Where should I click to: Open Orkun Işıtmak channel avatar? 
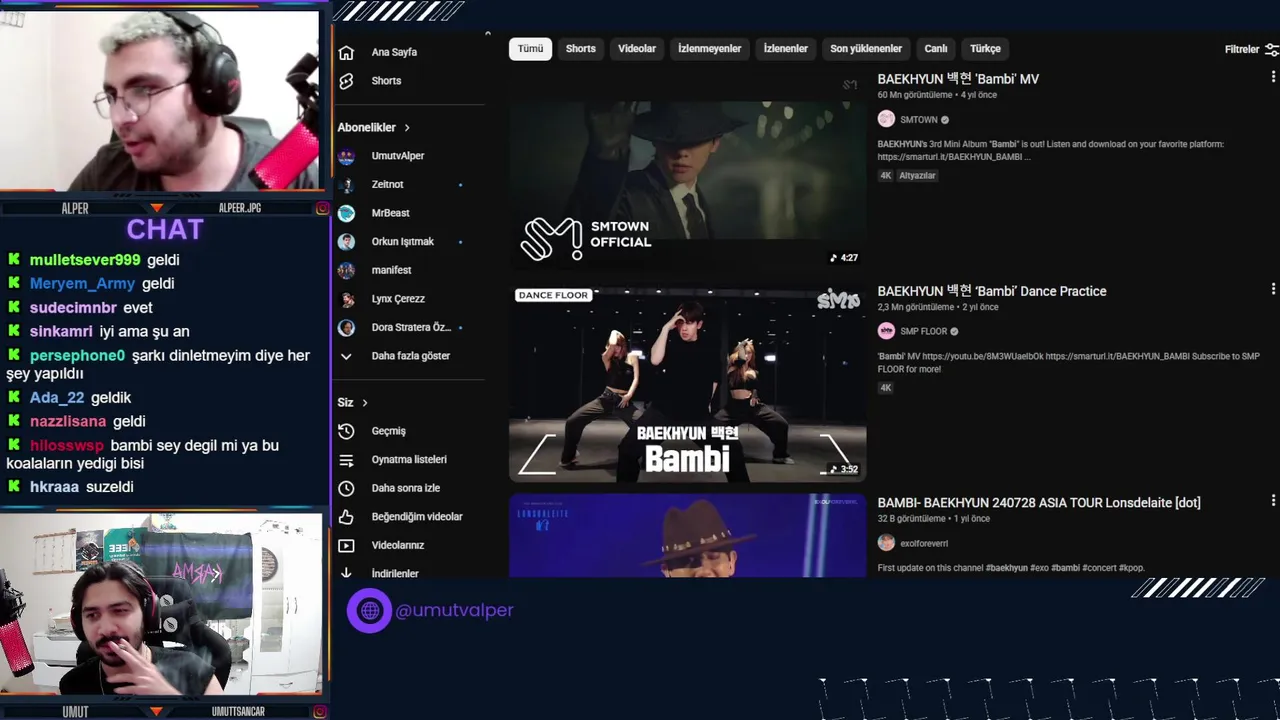[346, 242]
